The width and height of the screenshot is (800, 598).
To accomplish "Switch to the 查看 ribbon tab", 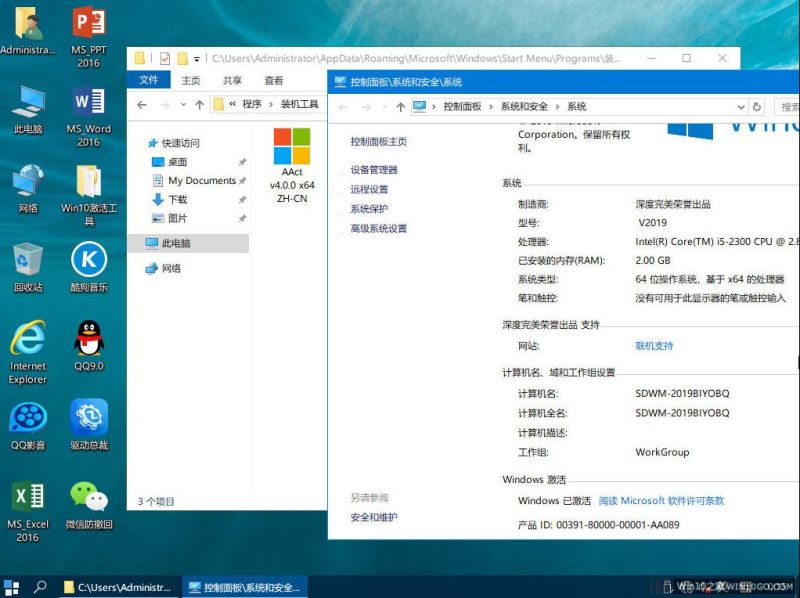I will click(x=273, y=80).
